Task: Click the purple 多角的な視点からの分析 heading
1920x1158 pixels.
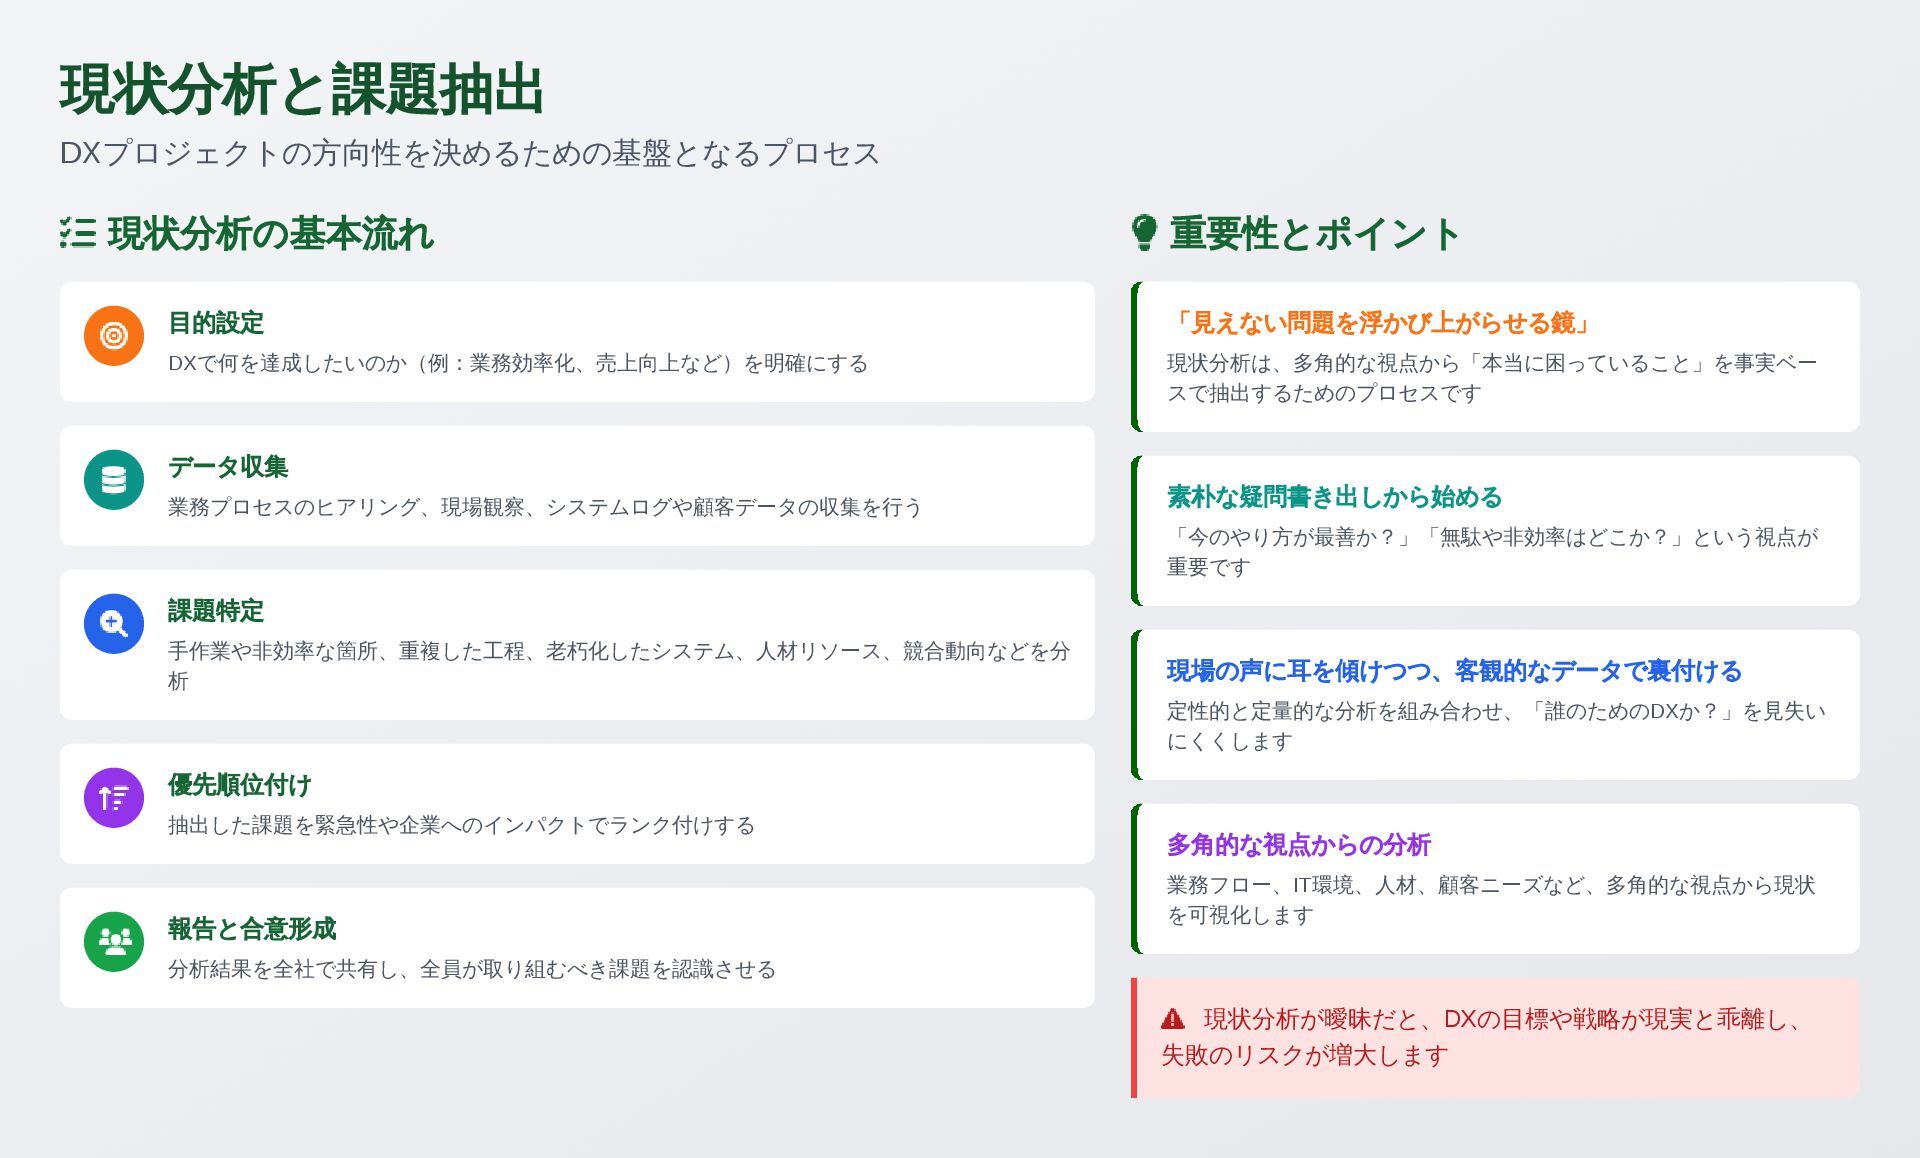Action: [x=1298, y=845]
